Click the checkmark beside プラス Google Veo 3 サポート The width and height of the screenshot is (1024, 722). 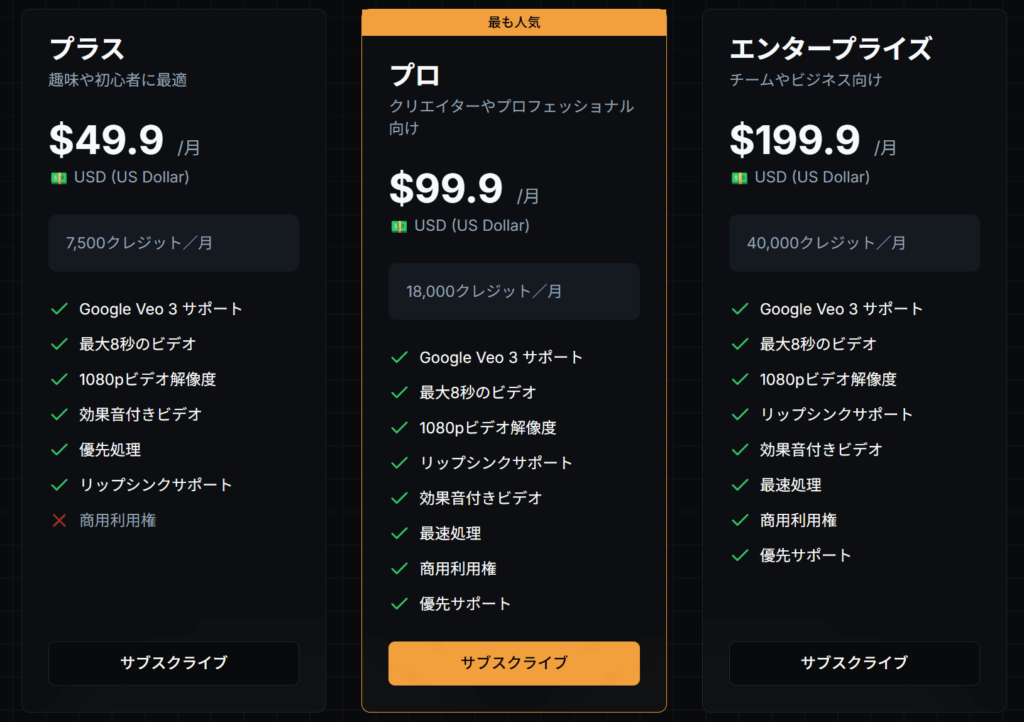coord(59,309)
